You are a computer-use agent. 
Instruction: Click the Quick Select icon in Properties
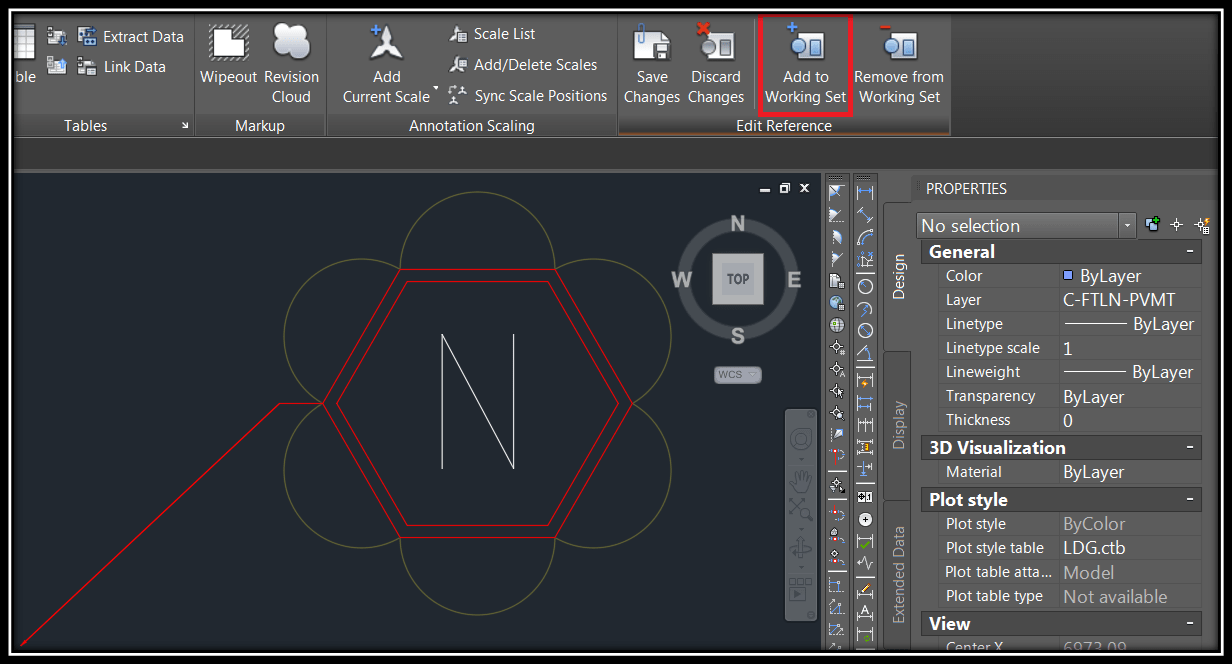pyautogui.click(x=1203, y=225)
